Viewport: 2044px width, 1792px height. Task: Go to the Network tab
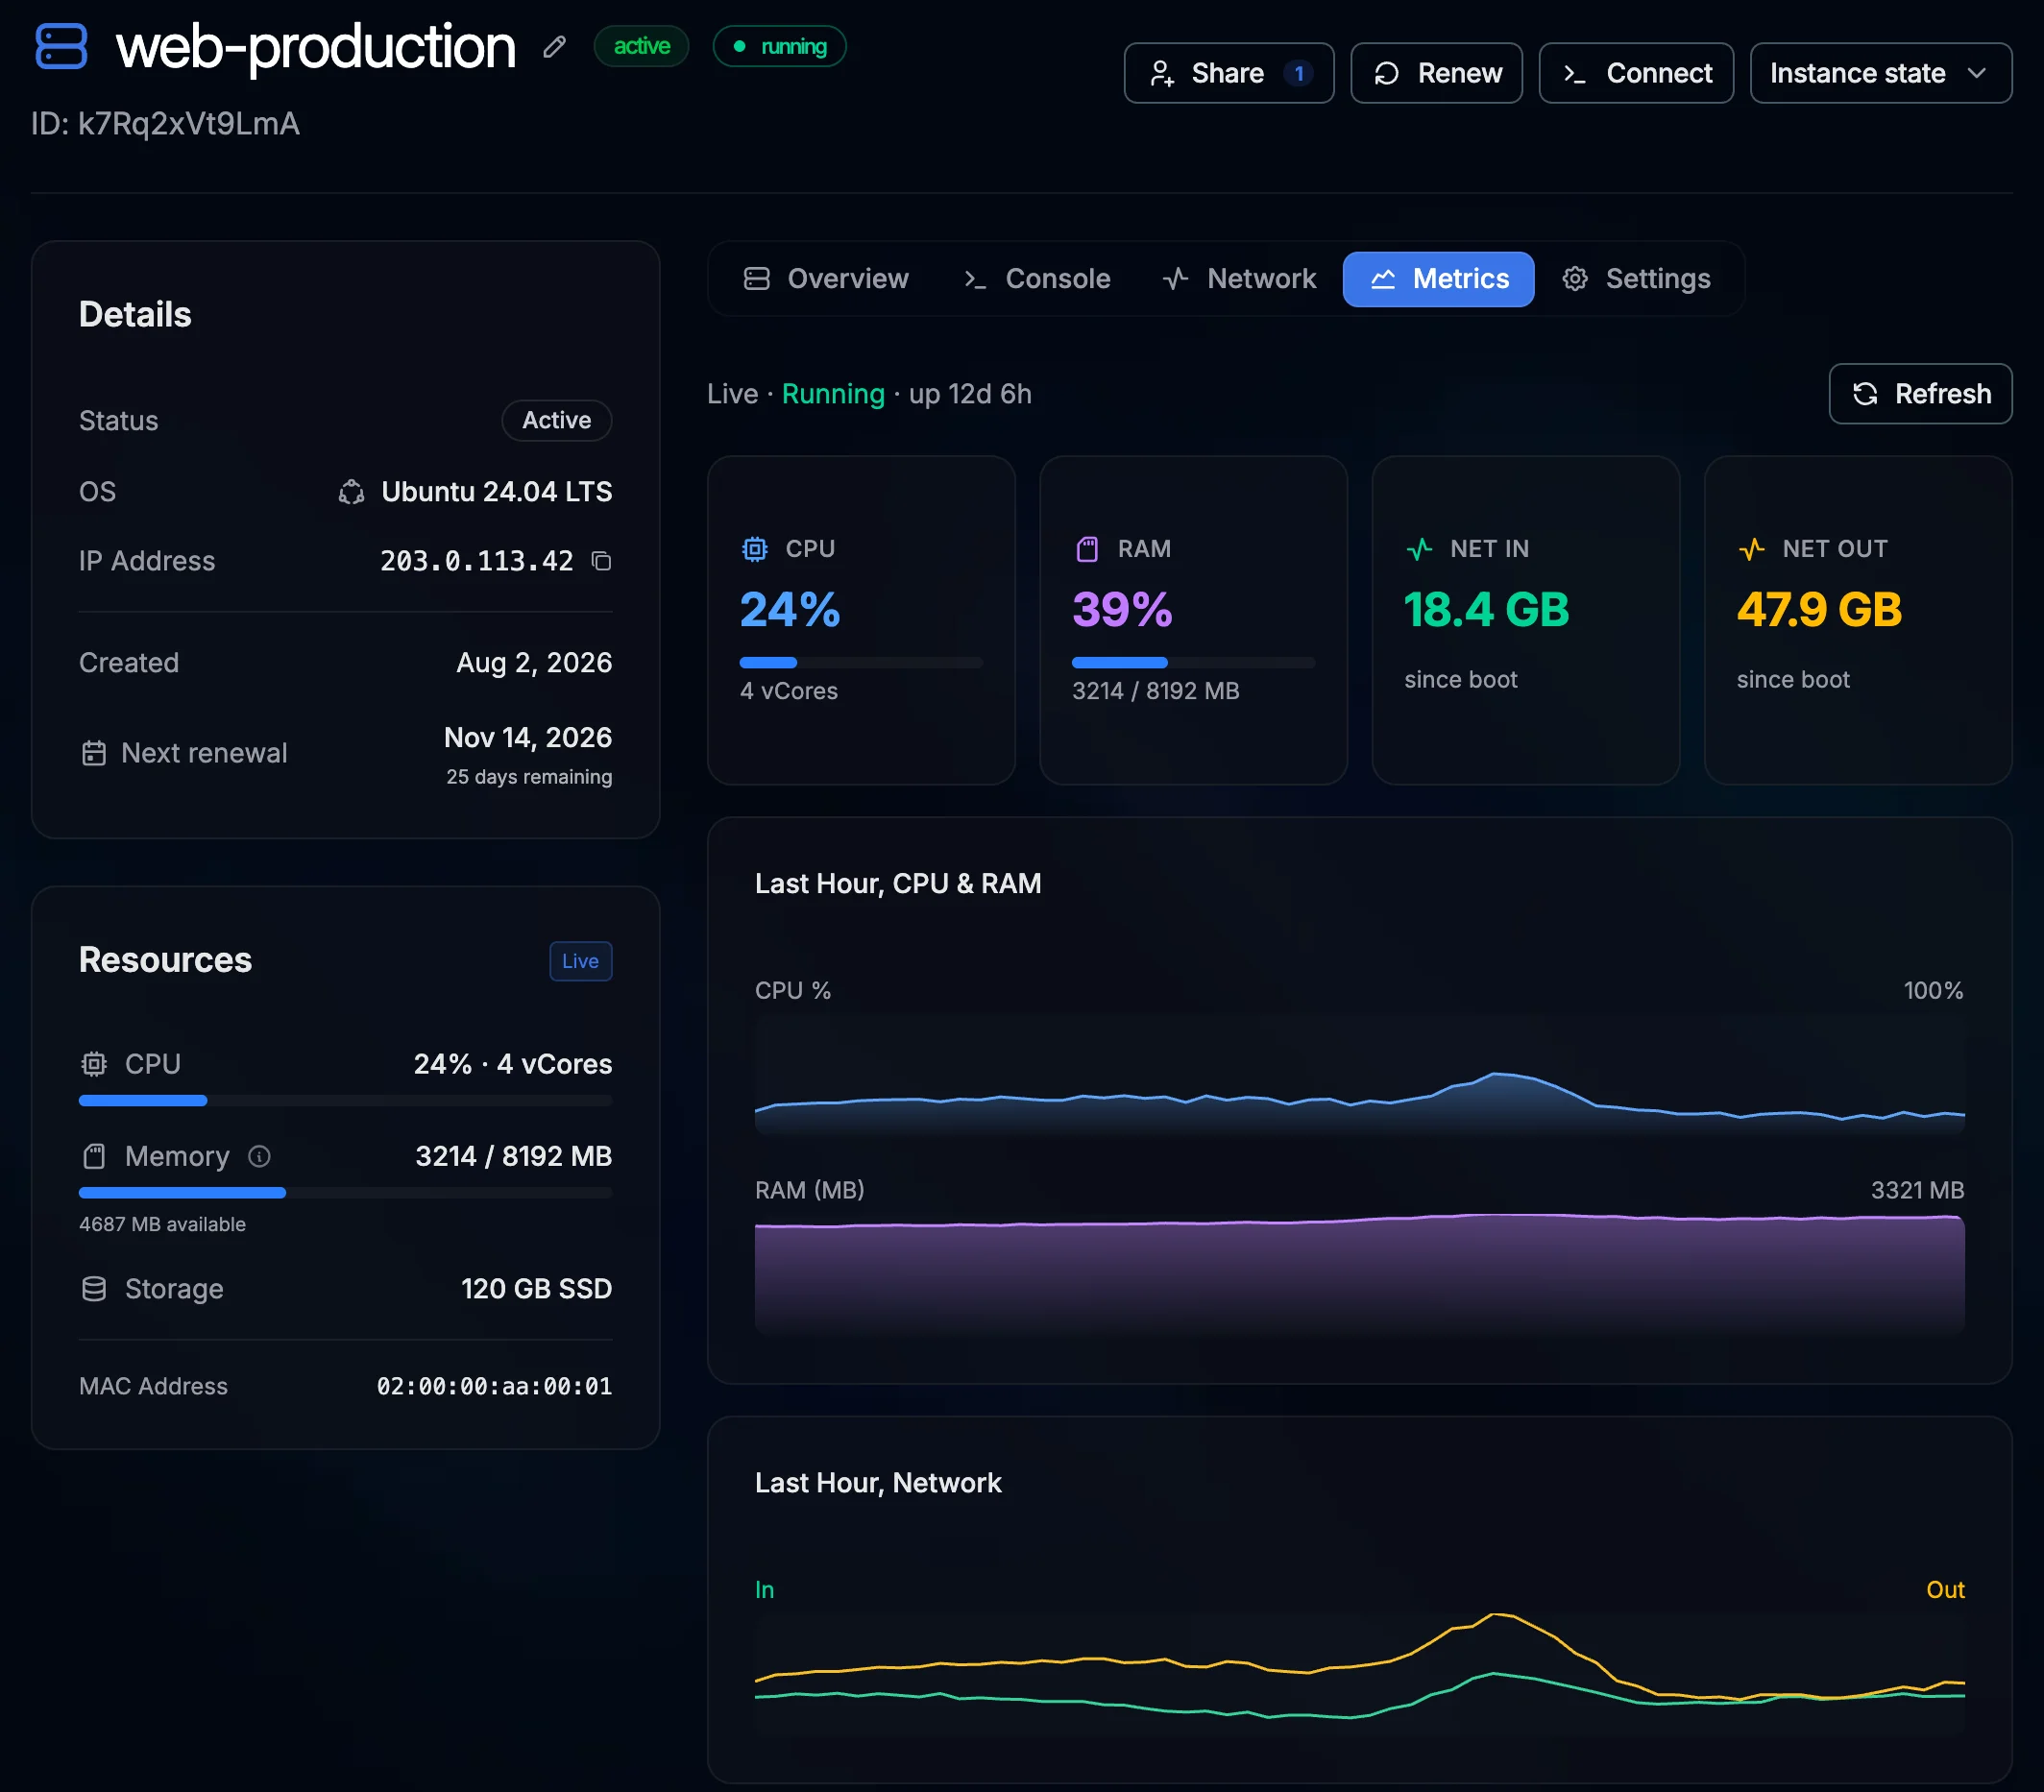pos(1239,279)
